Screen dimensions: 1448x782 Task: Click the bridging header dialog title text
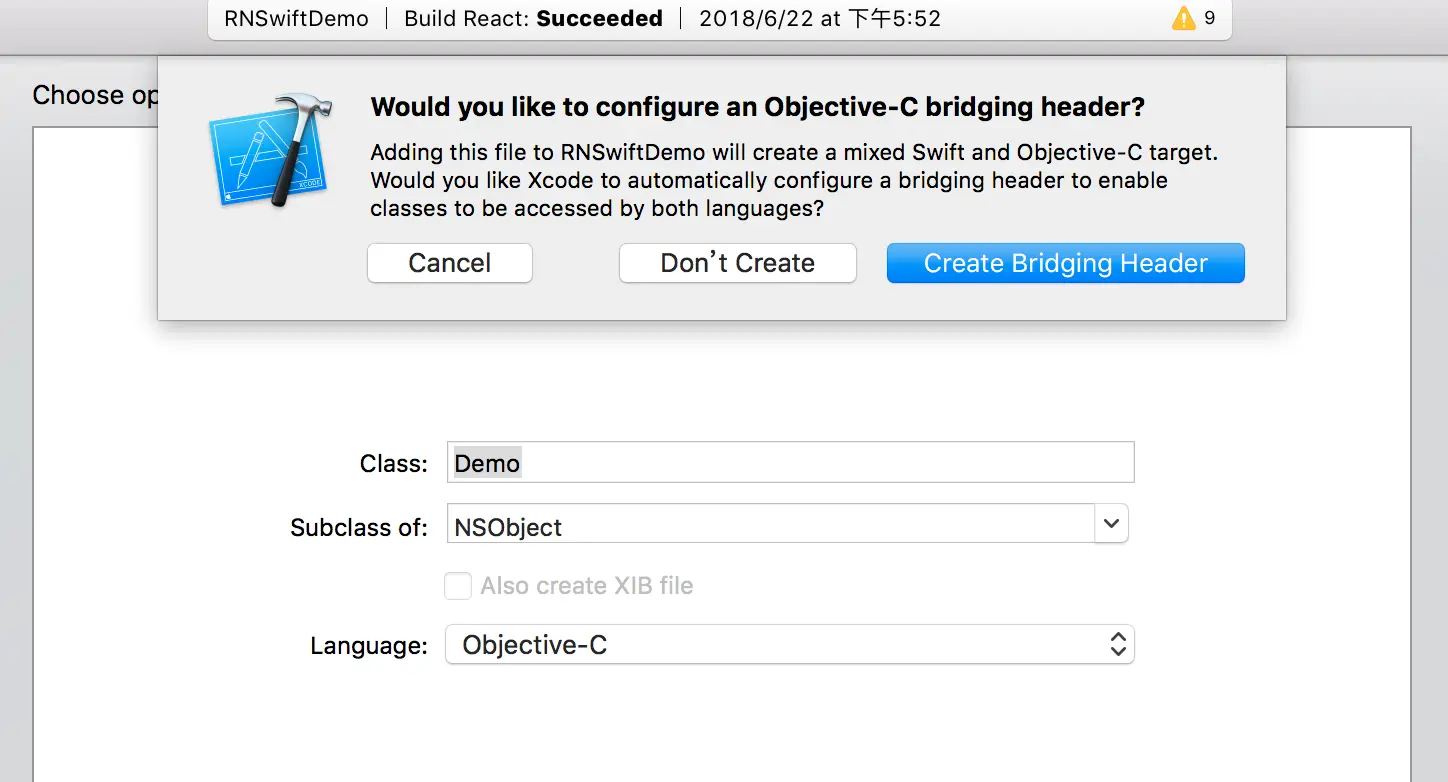coord(757,107)
